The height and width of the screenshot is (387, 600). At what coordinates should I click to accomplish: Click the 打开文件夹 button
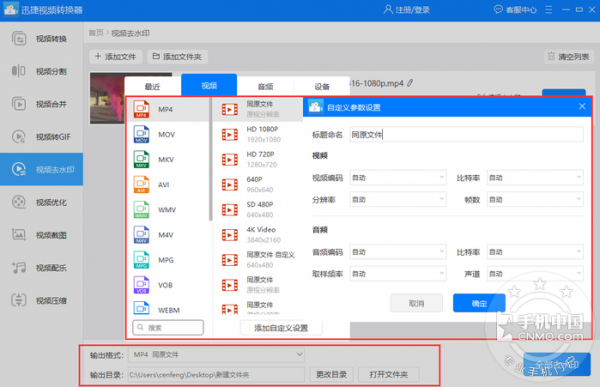tap(389, 374)
